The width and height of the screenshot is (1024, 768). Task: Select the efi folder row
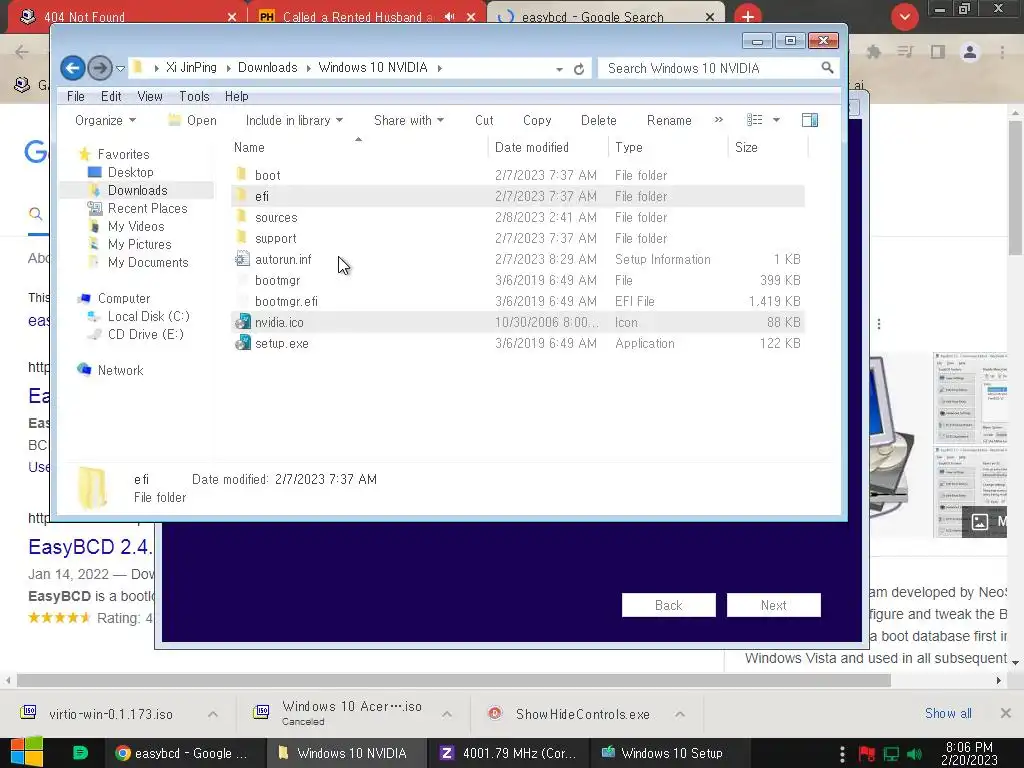pyautogui.click(x=517, y=196)
